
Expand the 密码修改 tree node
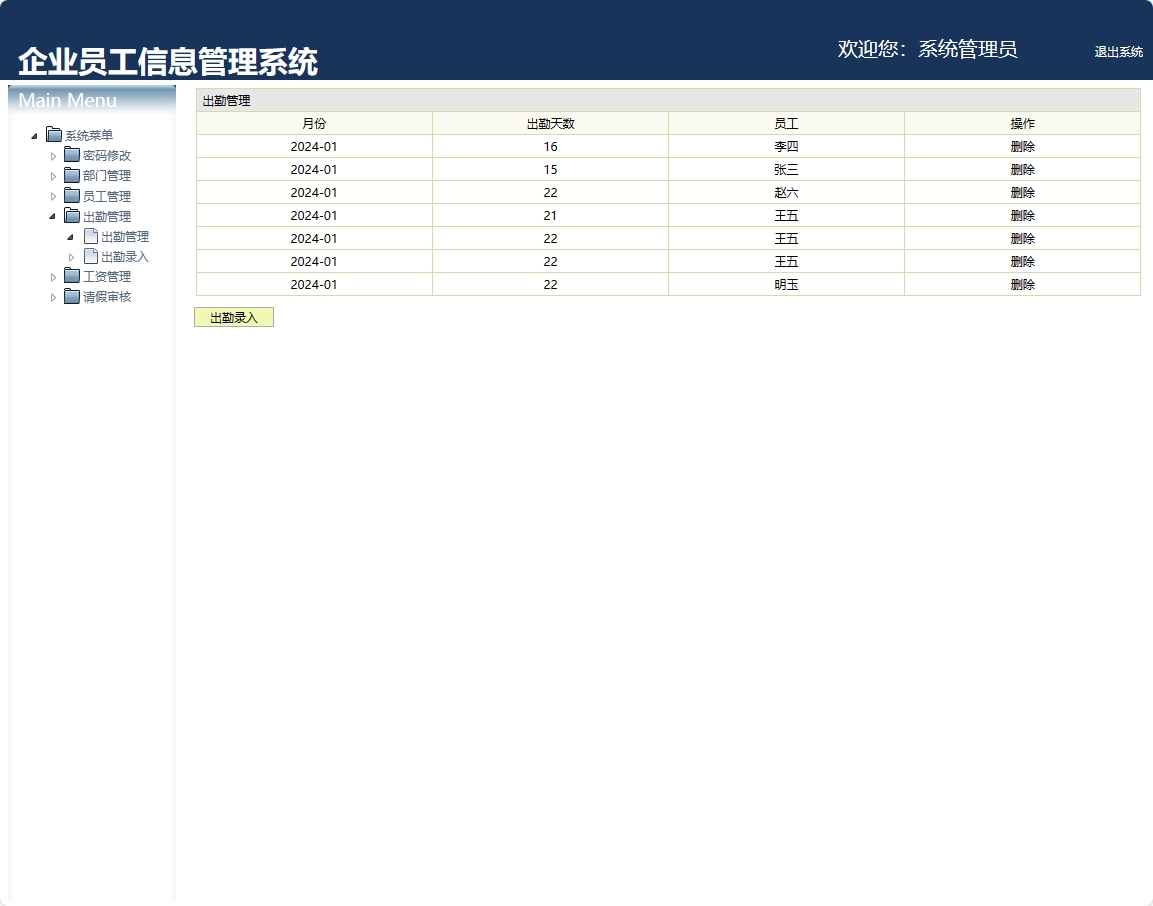pos(55,155)
